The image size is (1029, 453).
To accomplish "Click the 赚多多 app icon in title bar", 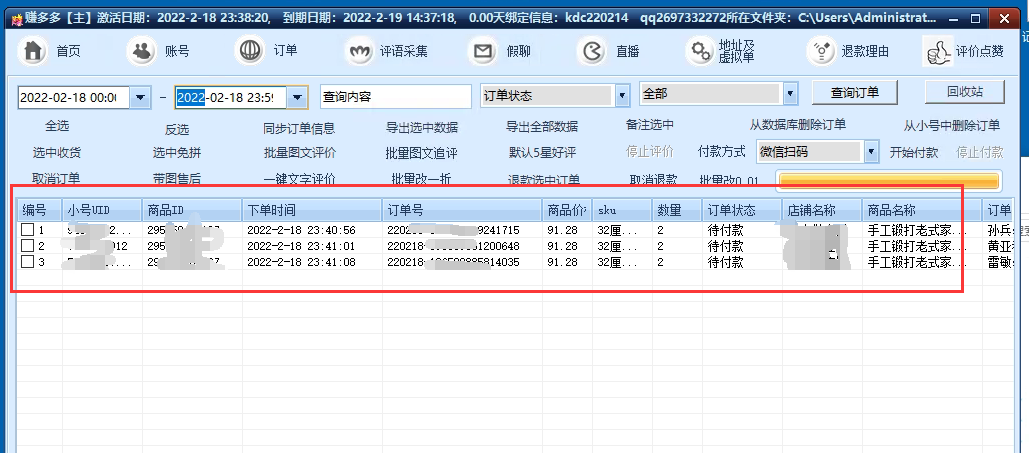I will coord(18,19).
